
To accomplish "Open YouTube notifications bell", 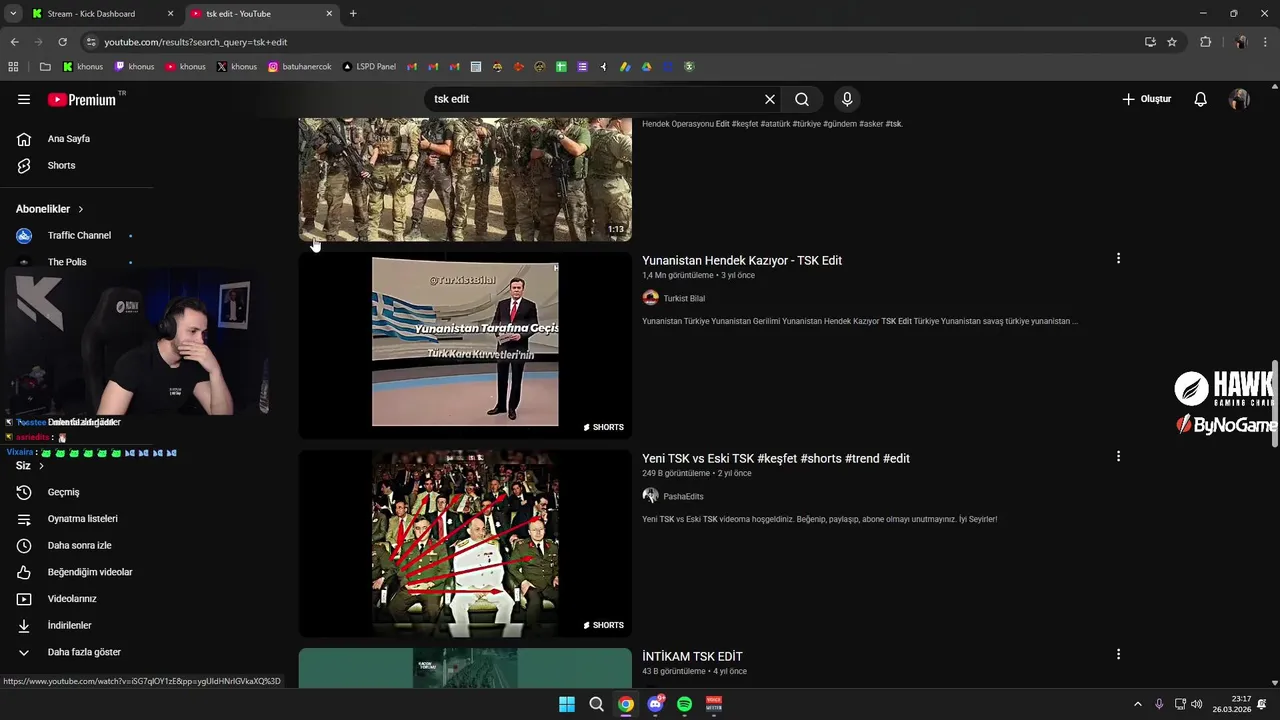I will click(x=1201, y=99).
